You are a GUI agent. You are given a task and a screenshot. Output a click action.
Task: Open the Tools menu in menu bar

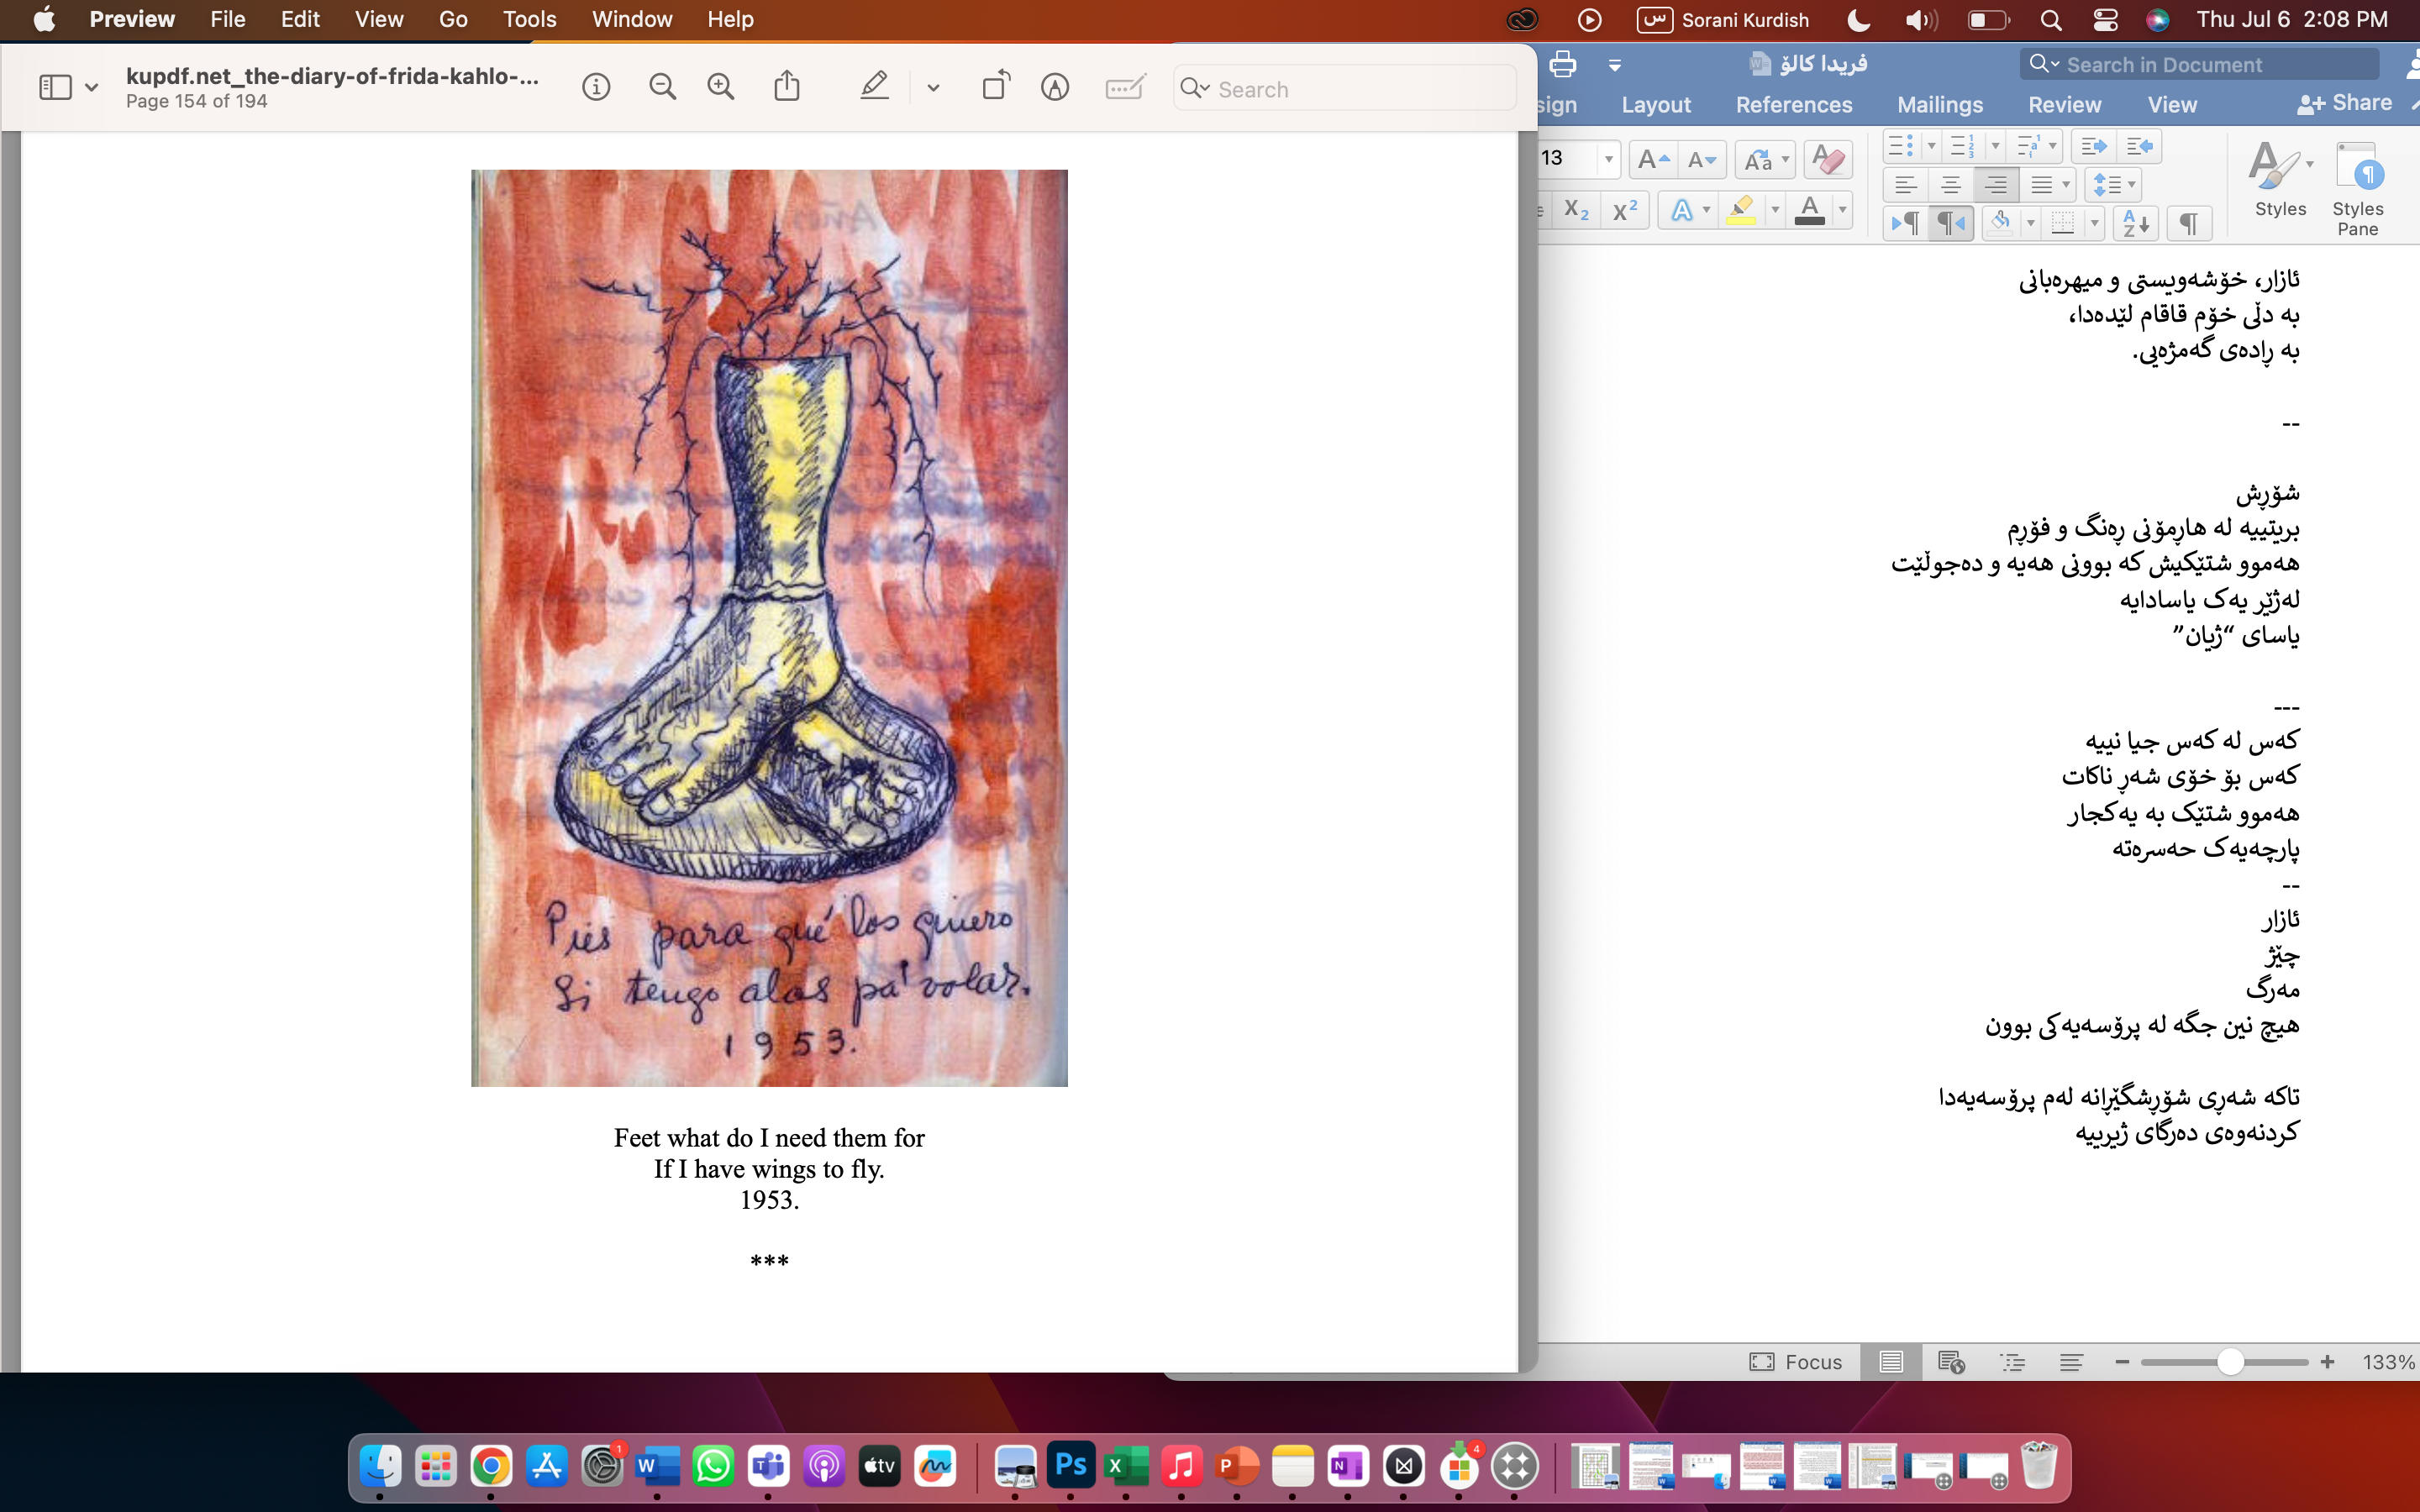coord(529,19)
